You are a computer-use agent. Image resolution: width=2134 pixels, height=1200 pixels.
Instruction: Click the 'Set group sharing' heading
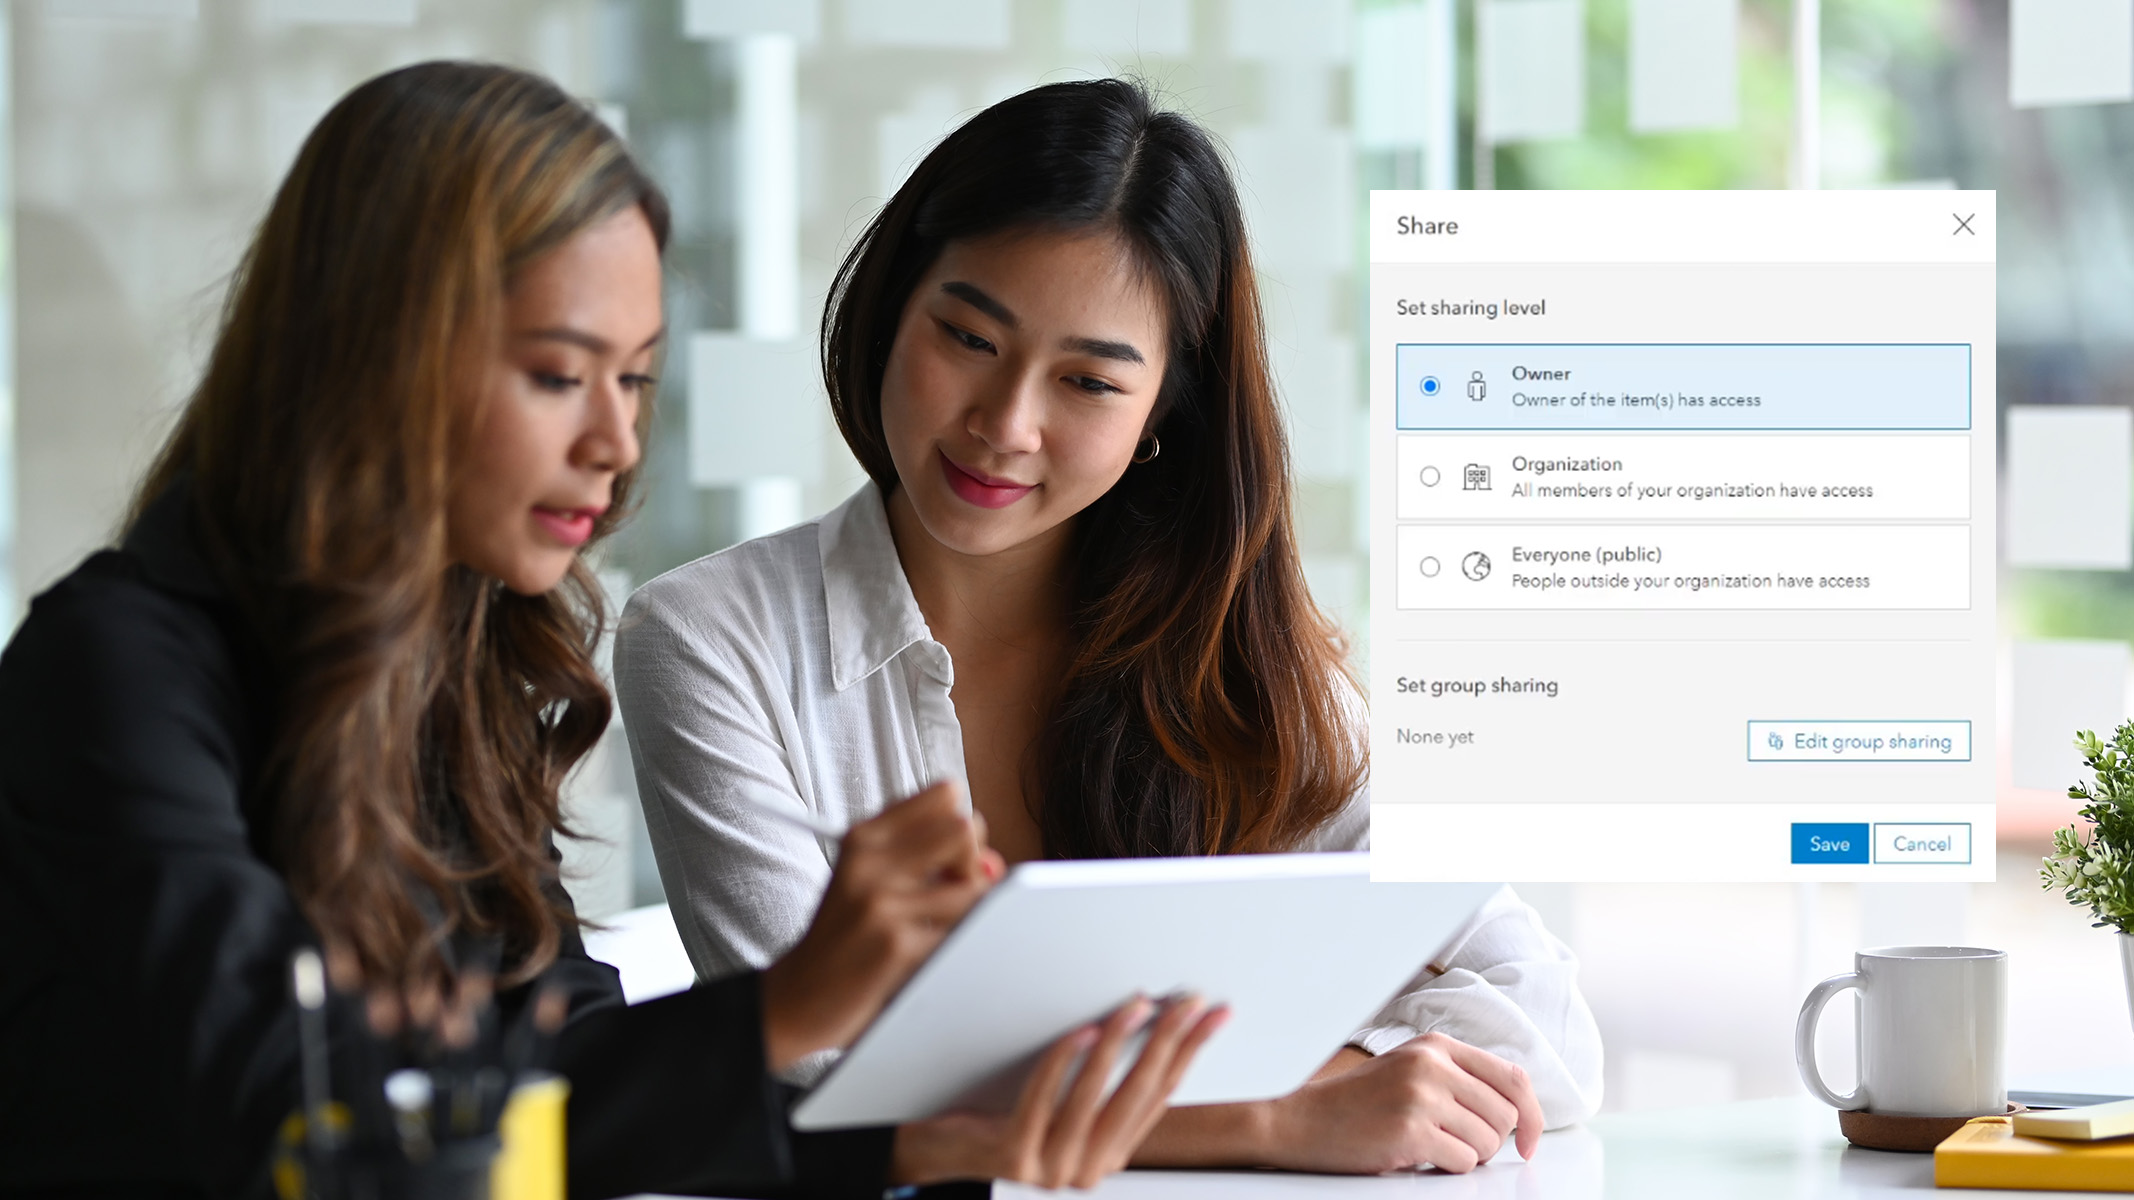tap(1476, 685)
